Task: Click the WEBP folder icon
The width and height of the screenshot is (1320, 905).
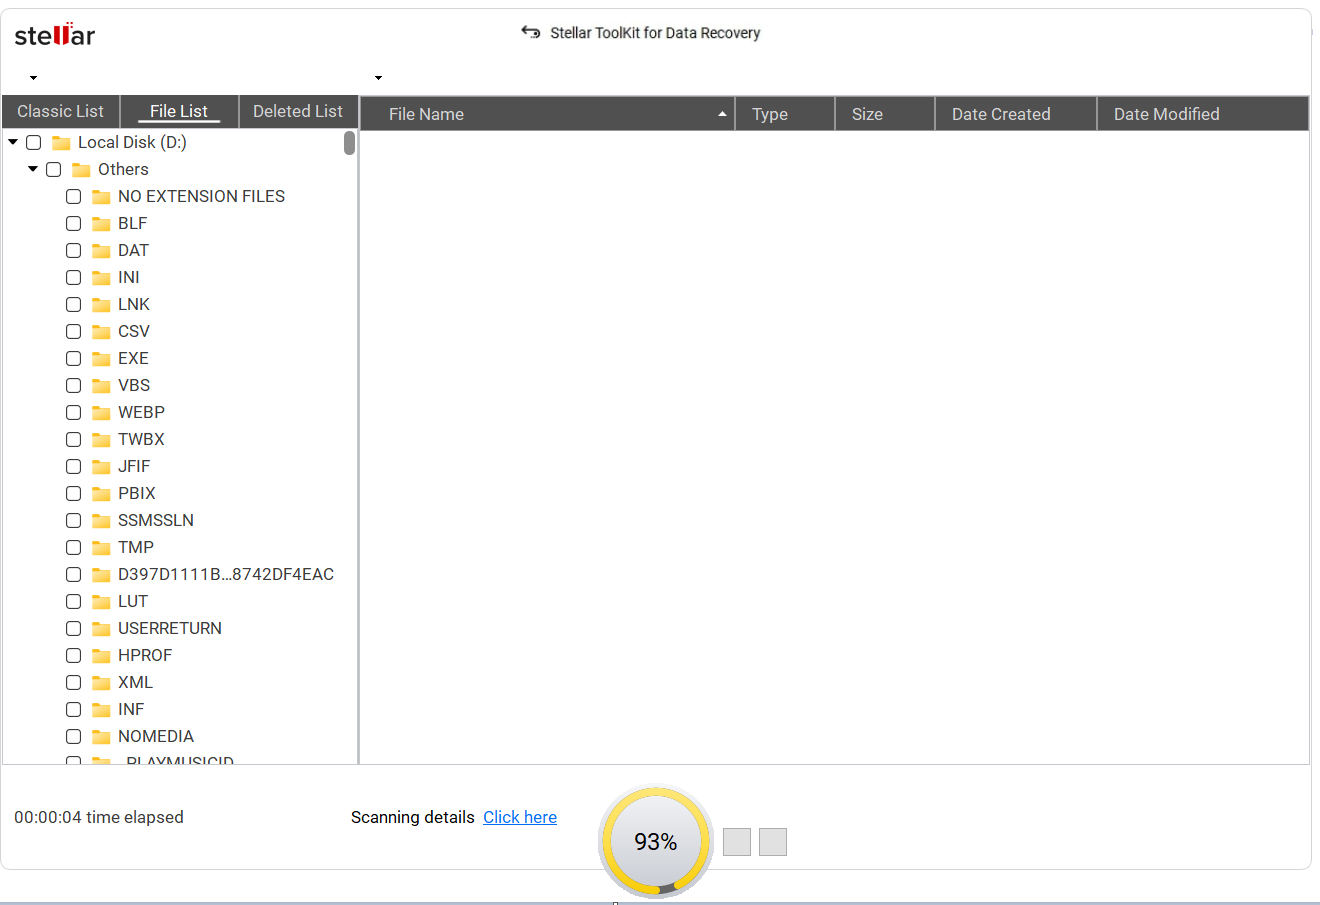Action: [x=101, y=413]
